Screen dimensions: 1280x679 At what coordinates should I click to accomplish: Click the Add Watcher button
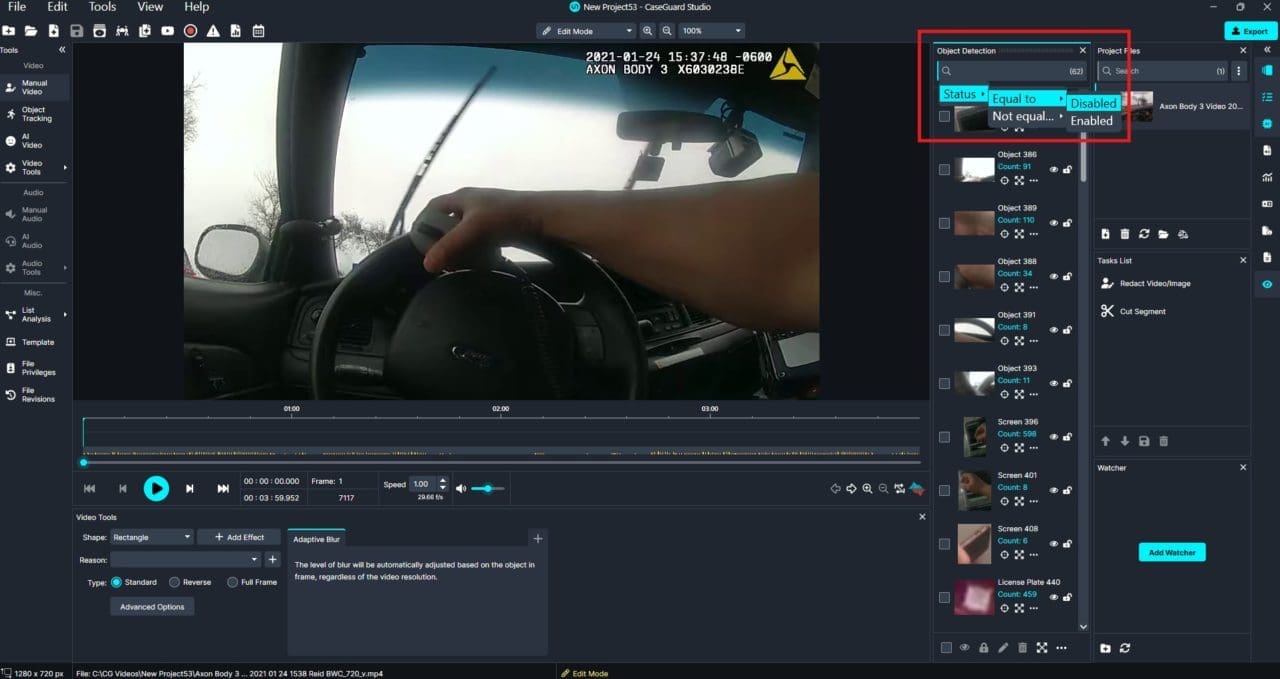pos(1172,552)
